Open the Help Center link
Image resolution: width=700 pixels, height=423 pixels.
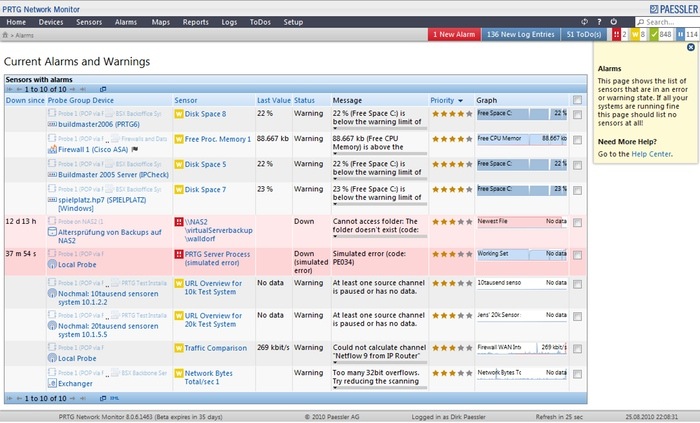point(651,154)
